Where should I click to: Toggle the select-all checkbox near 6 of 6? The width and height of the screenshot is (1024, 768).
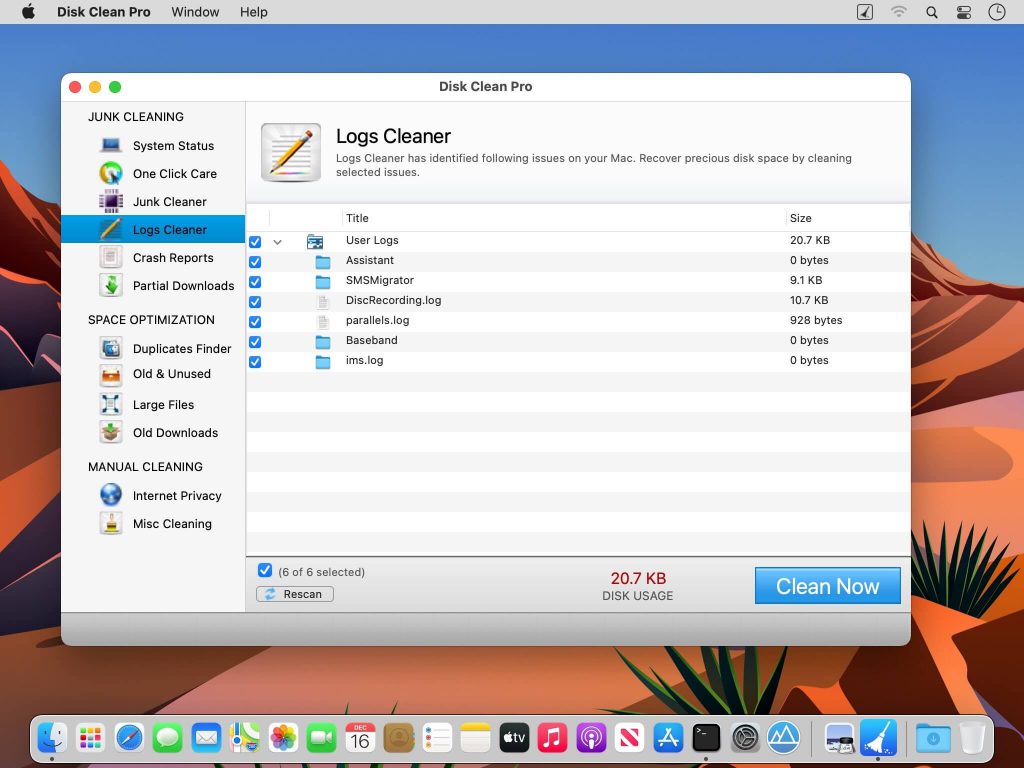click(264, 570)
